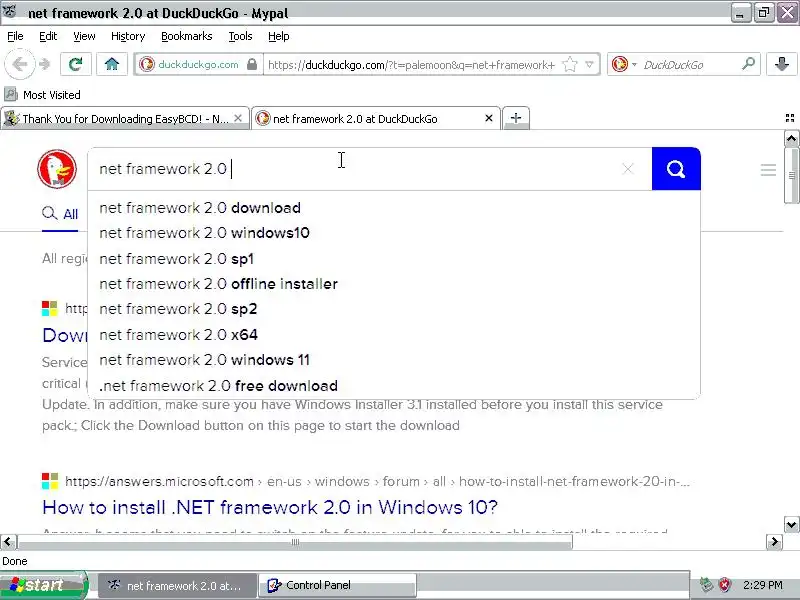Click the DuckDuckGo site identity icon in address bar
This screenshot has height=600, width=800.
[147, 64]
